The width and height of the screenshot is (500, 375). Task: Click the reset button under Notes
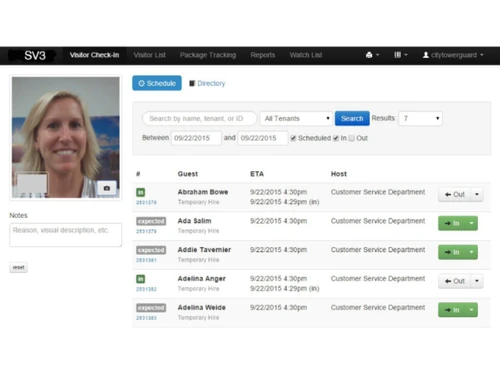18,267
